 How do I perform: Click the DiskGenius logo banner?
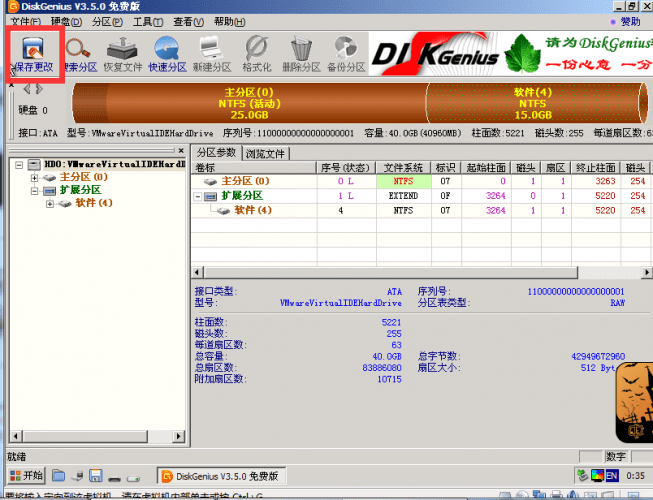[x=511, y=54]
